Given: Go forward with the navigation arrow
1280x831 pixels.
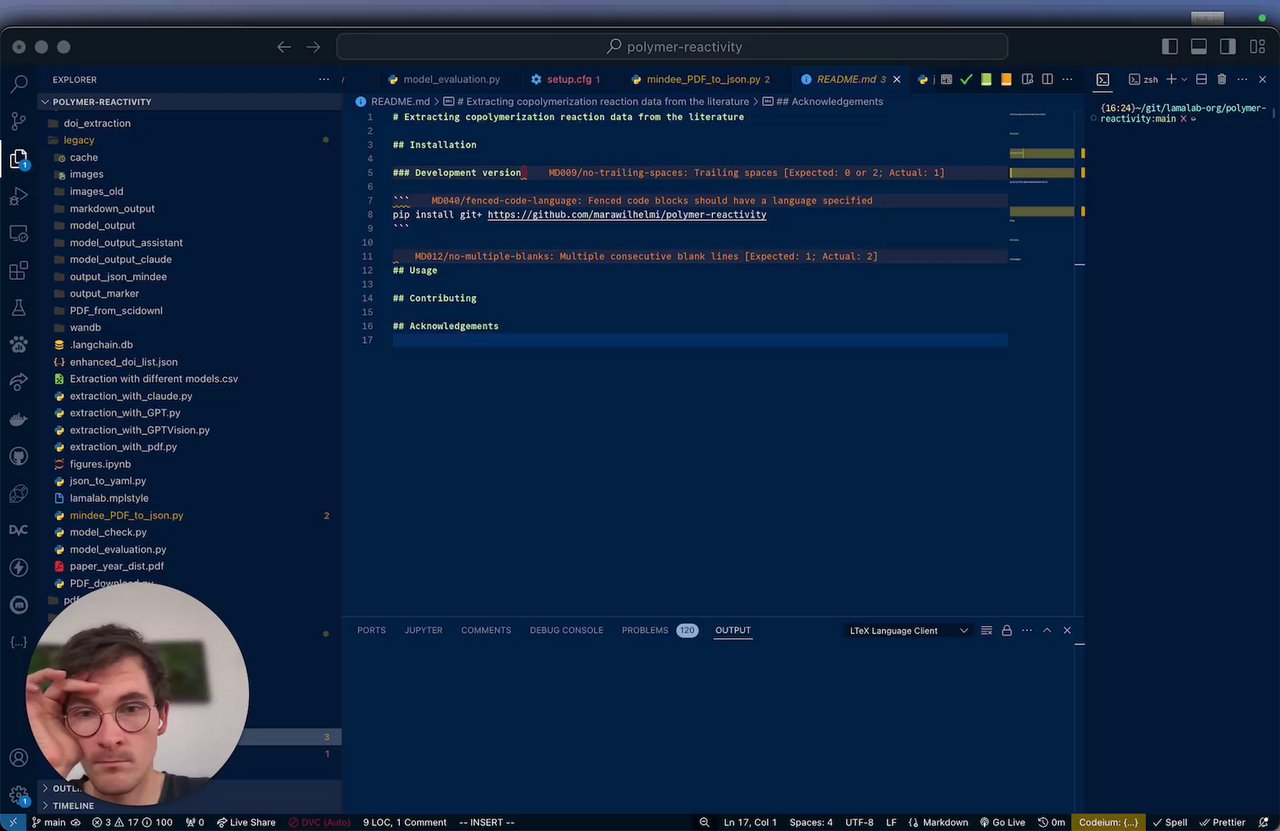Looking at the screenshot, I should coord(313,47).
